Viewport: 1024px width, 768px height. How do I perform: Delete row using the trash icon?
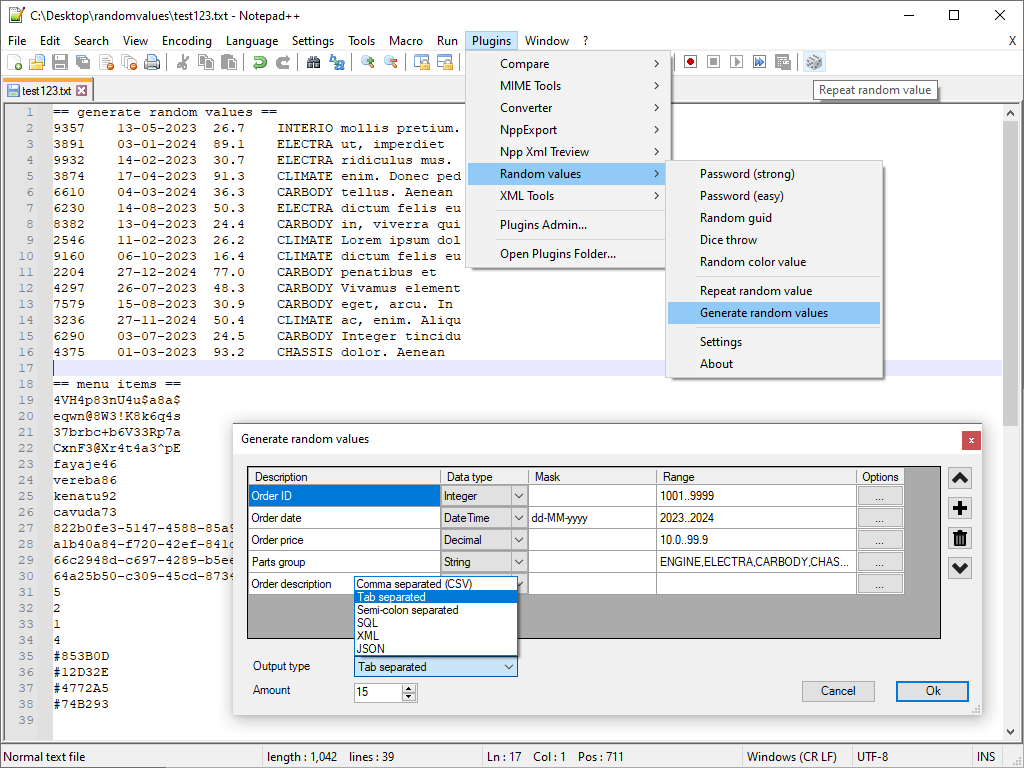point(960,538)
